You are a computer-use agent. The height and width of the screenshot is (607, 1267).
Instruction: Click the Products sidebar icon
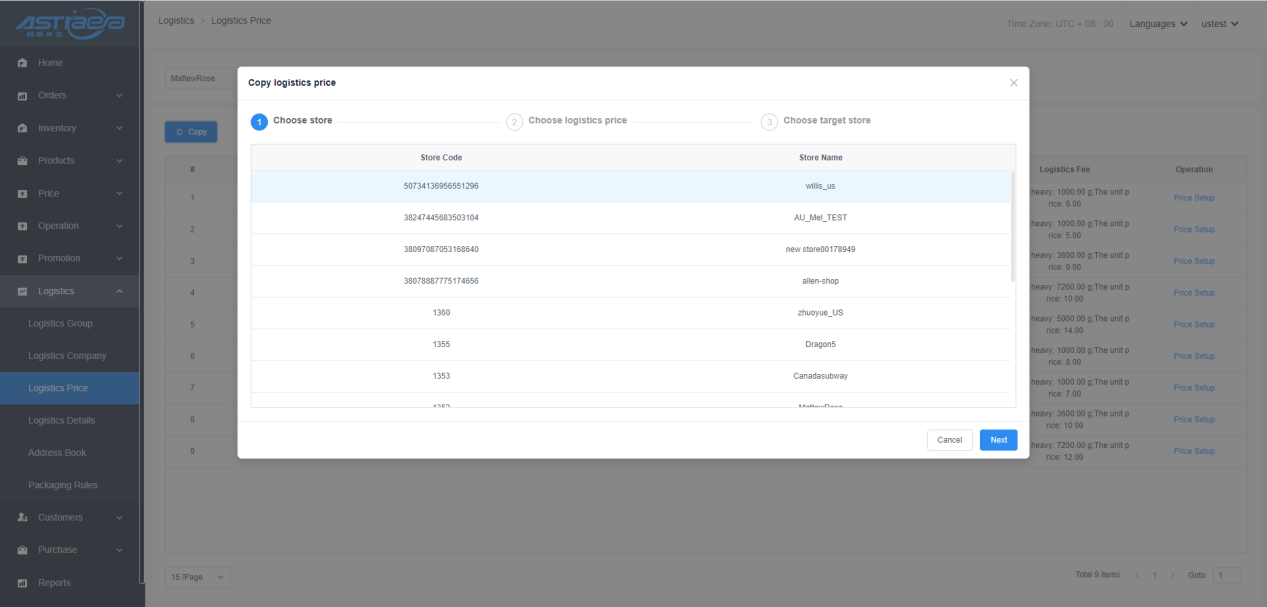coord(22,161)
